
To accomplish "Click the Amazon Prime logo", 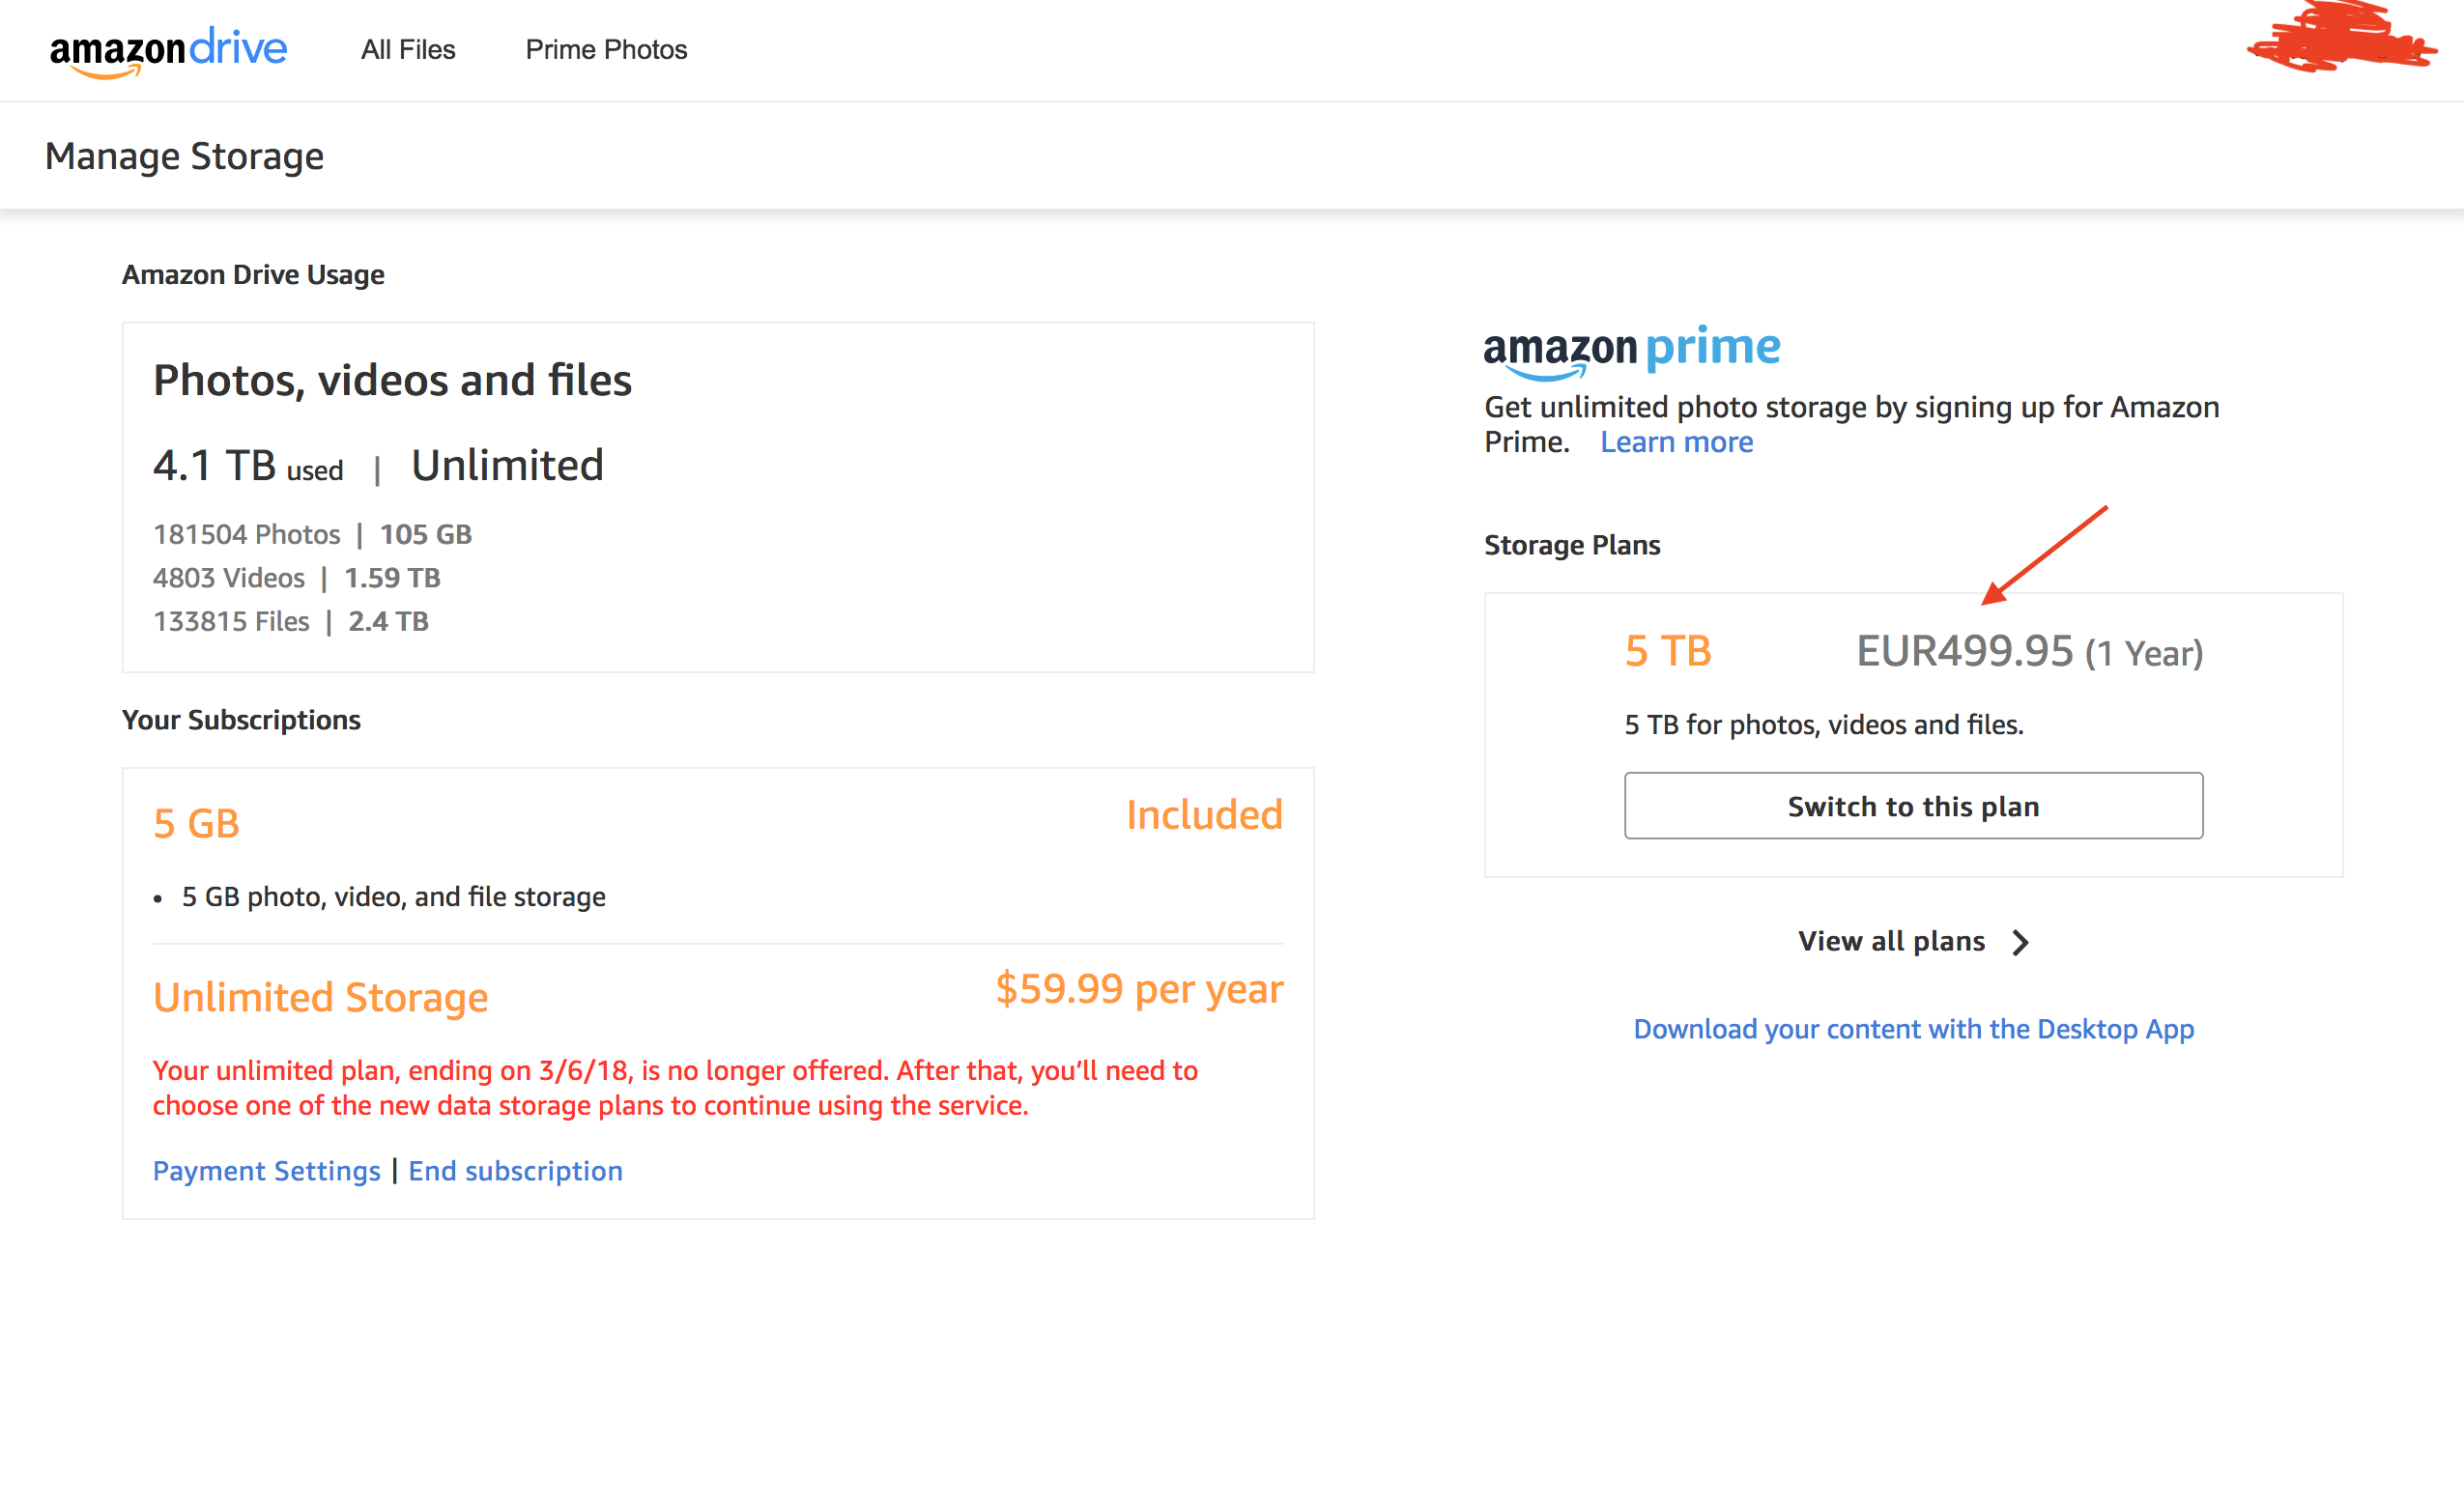I will [x=1631, y=350].
